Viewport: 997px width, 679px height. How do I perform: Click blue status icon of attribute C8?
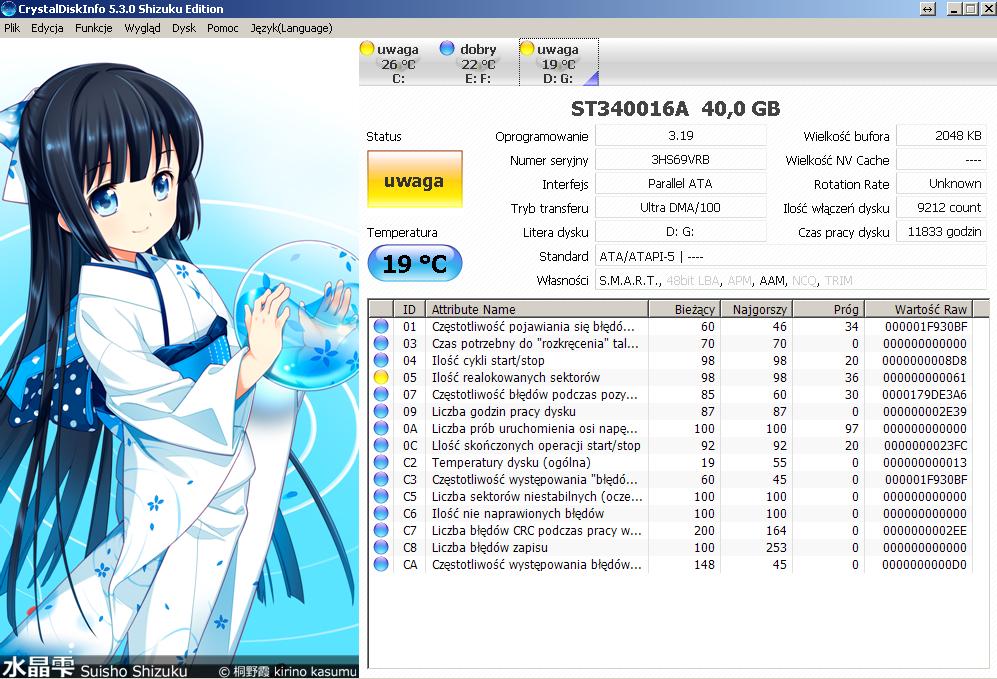pos(381,547)
